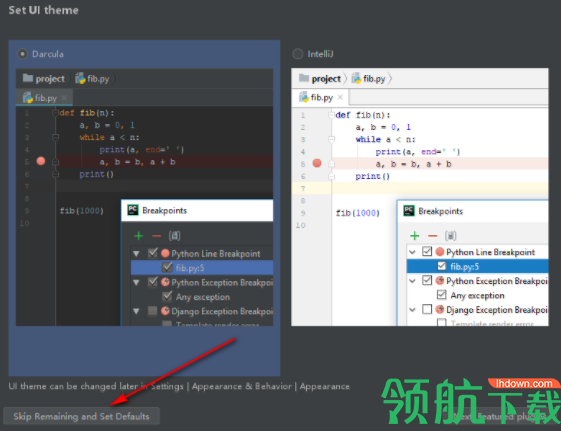Click the red breakpoint dot in Darcula preview
The width and height of the screenshot is (561, 431).
coord(41,161)
